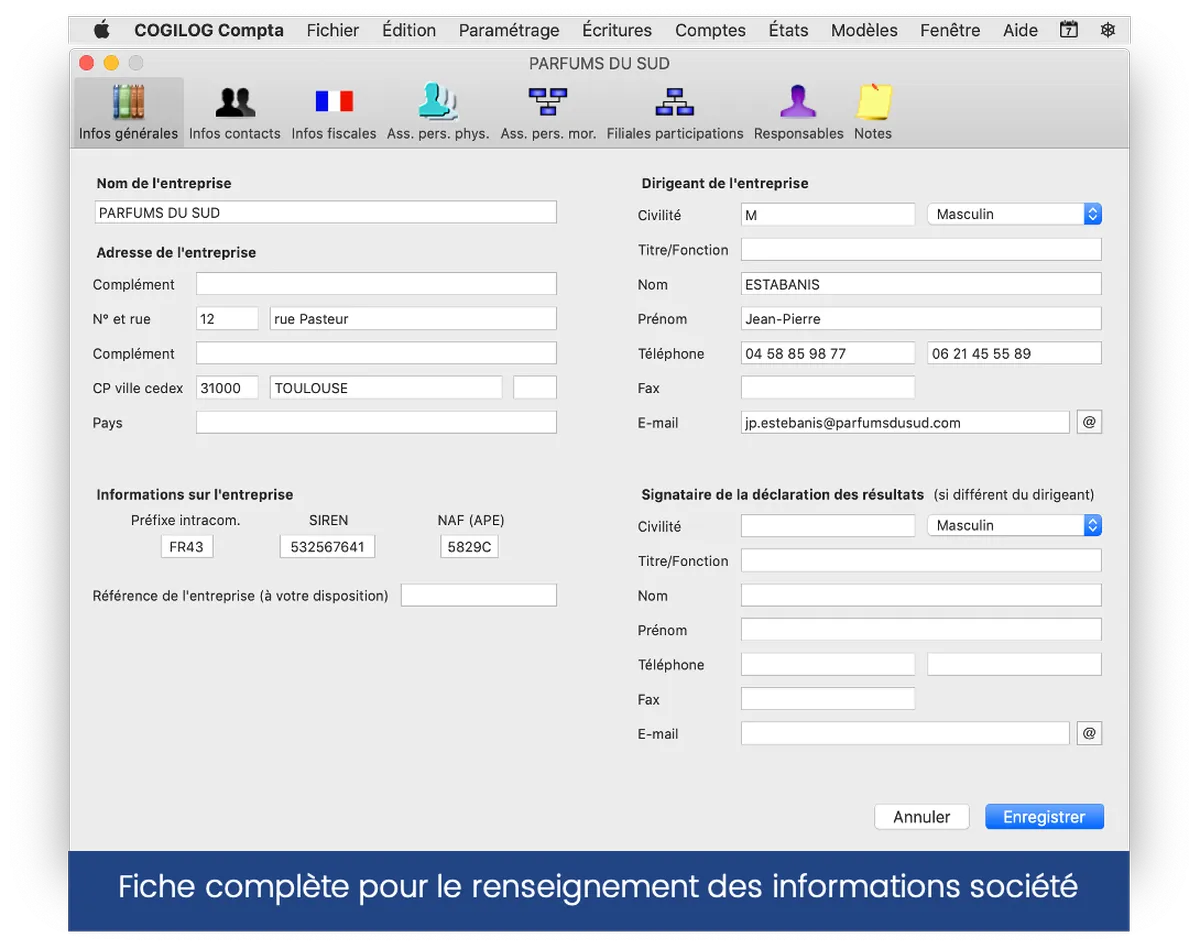Click the @ button beside dirigeant e-mail

click(1089, 422)
